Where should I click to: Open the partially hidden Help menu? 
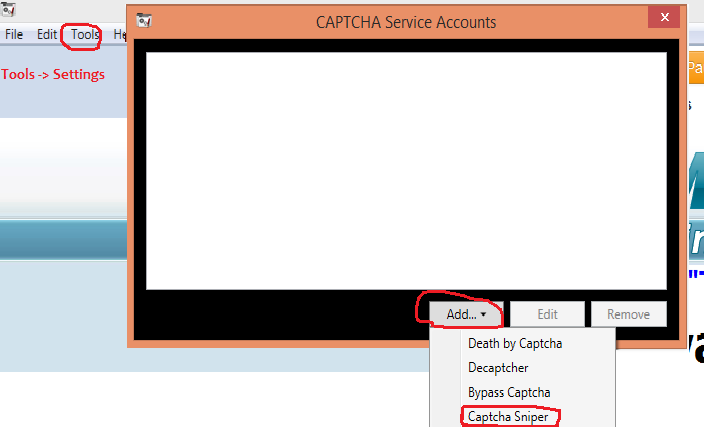coord(119,34)
